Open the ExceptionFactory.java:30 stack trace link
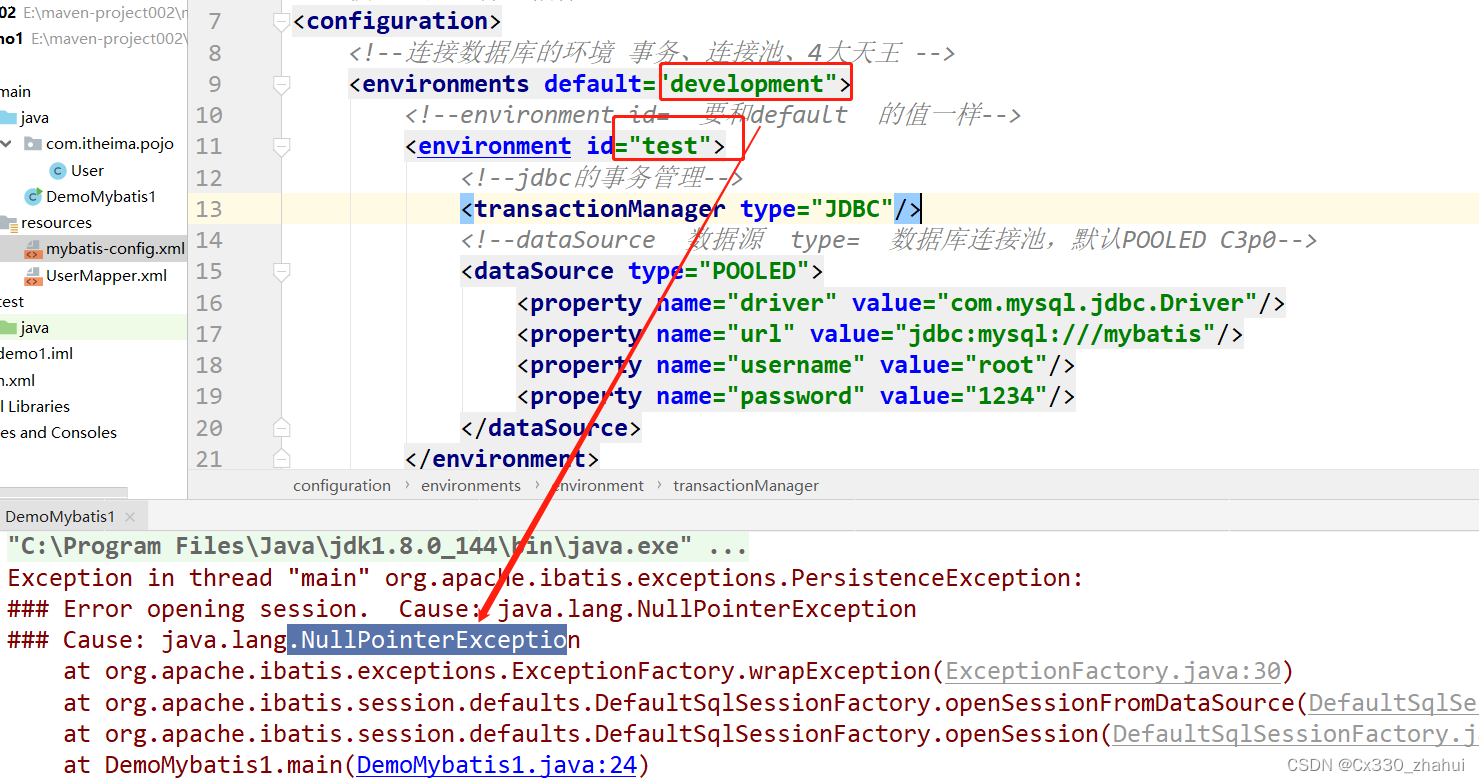Viewport: 1479px width, 783px height. pyautogui.click(x=1113, y=671)
